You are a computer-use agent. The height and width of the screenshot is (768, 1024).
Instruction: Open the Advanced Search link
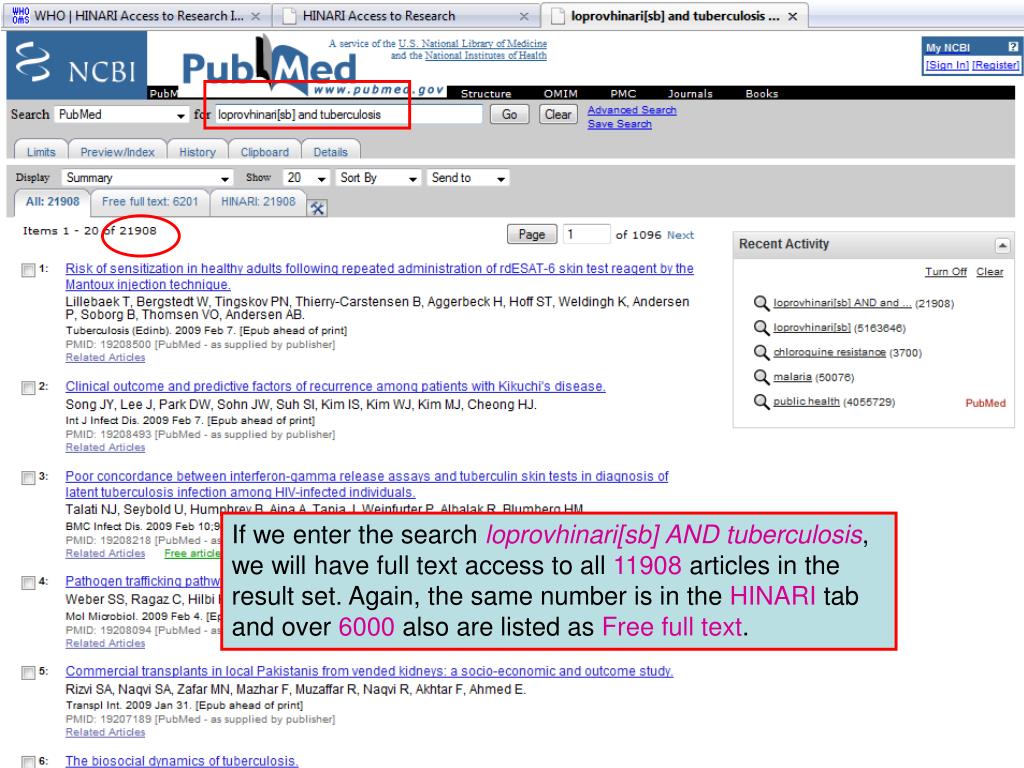tap(632, 110)
